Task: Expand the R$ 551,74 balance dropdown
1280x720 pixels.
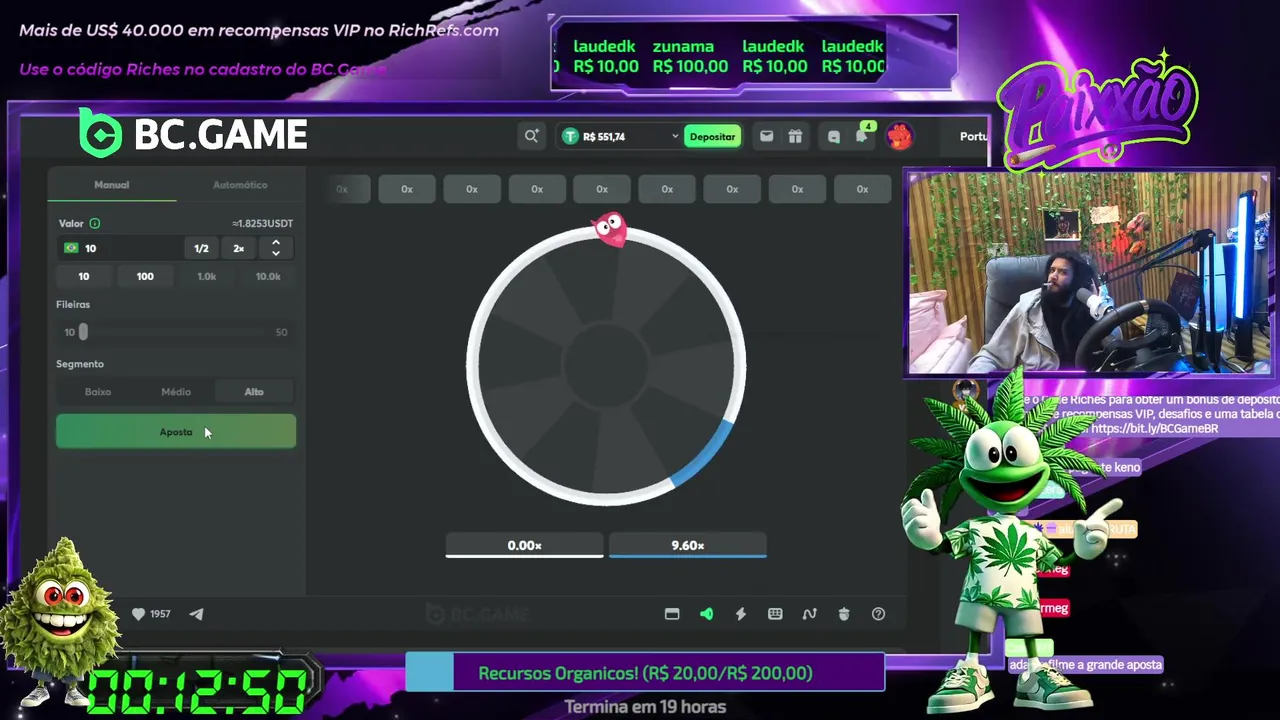Action: point(675,136)
